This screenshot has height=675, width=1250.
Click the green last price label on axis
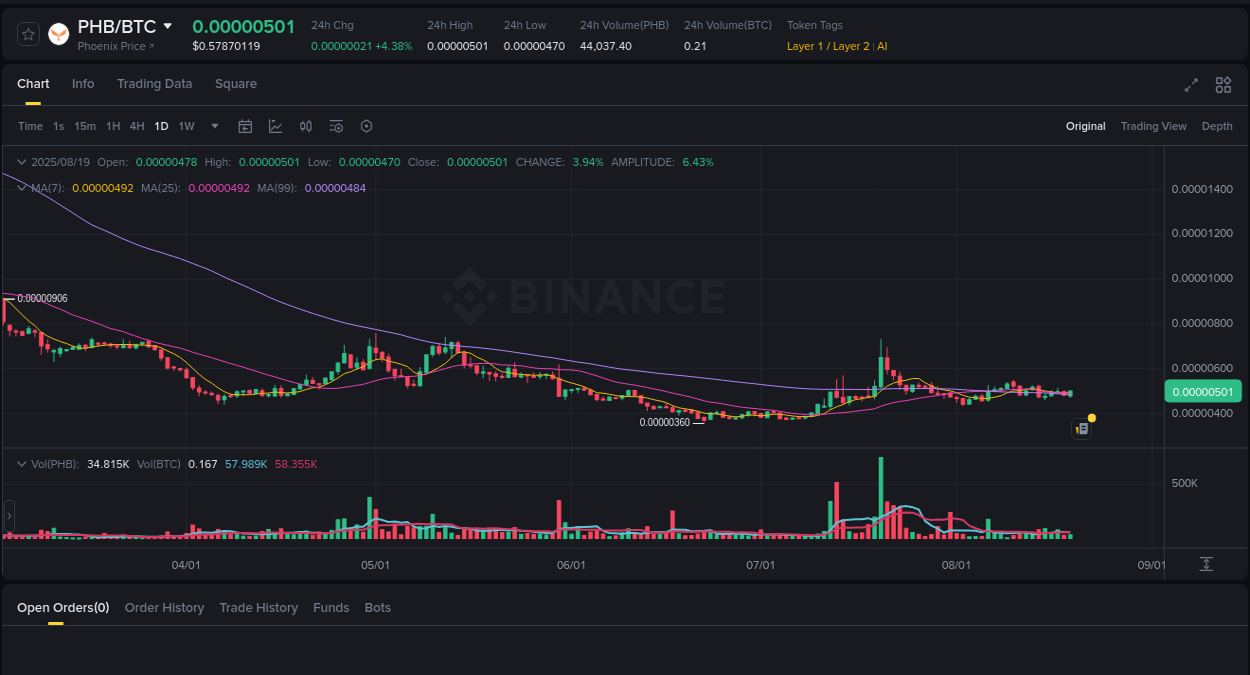pos(1203,391)
